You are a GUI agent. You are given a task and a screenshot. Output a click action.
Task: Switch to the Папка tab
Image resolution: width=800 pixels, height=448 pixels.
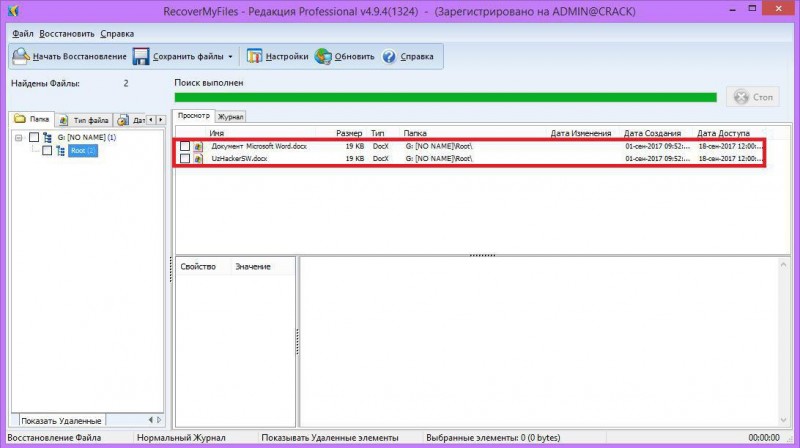click(x=33, y=119)
